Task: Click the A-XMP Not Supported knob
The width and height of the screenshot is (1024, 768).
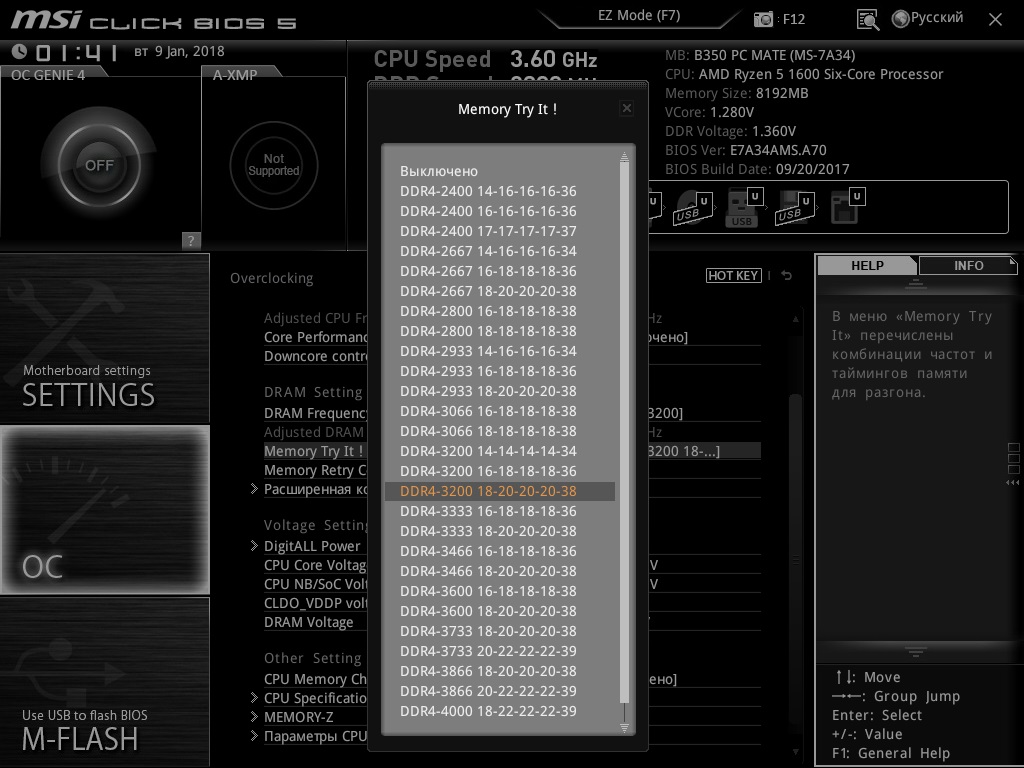Action: [x=274, y=165]
